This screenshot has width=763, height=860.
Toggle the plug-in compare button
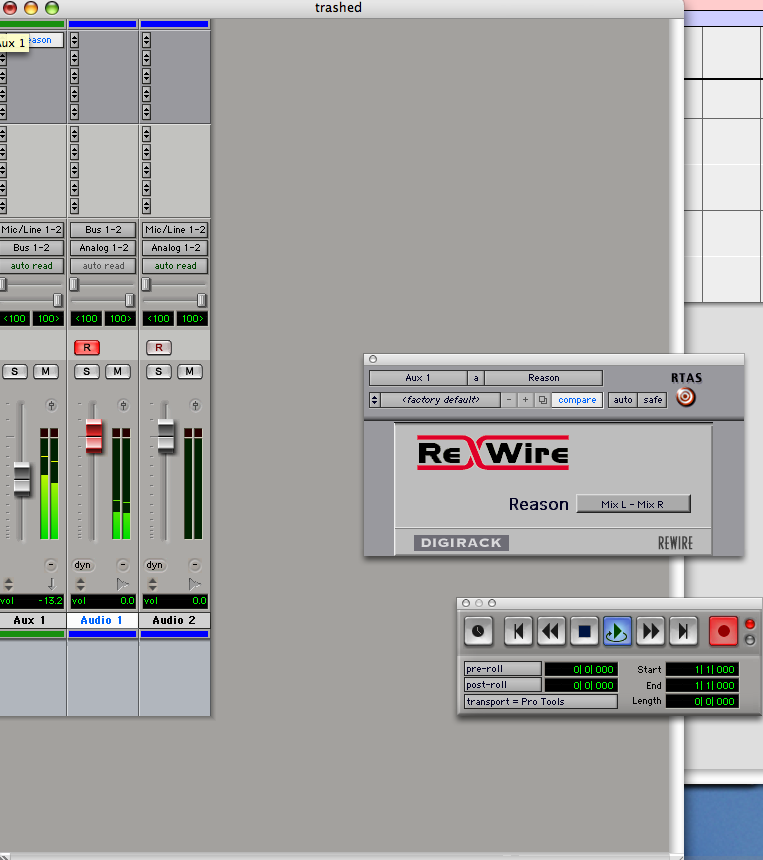[x=577, y=400]
